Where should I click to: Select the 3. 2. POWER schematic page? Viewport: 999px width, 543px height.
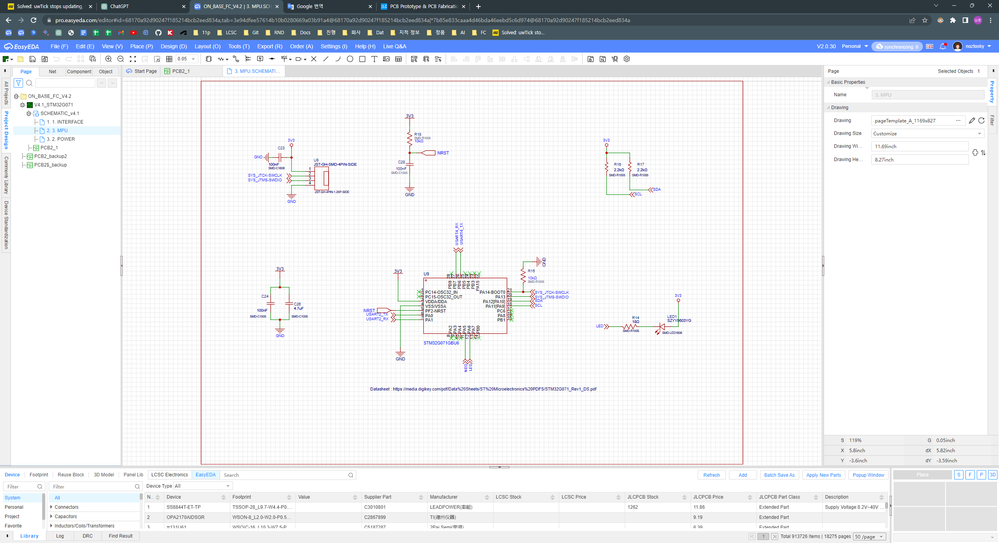click(x=61, y=139)
